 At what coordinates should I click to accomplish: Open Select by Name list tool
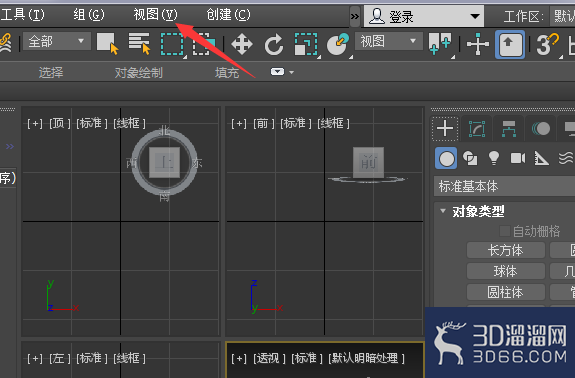(x=139, y=44)
